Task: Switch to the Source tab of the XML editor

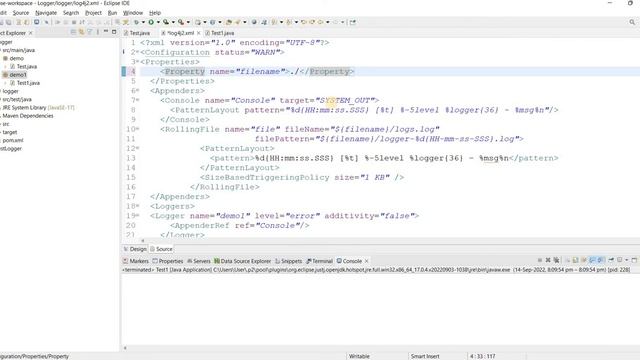Action: tap(161, 249)
